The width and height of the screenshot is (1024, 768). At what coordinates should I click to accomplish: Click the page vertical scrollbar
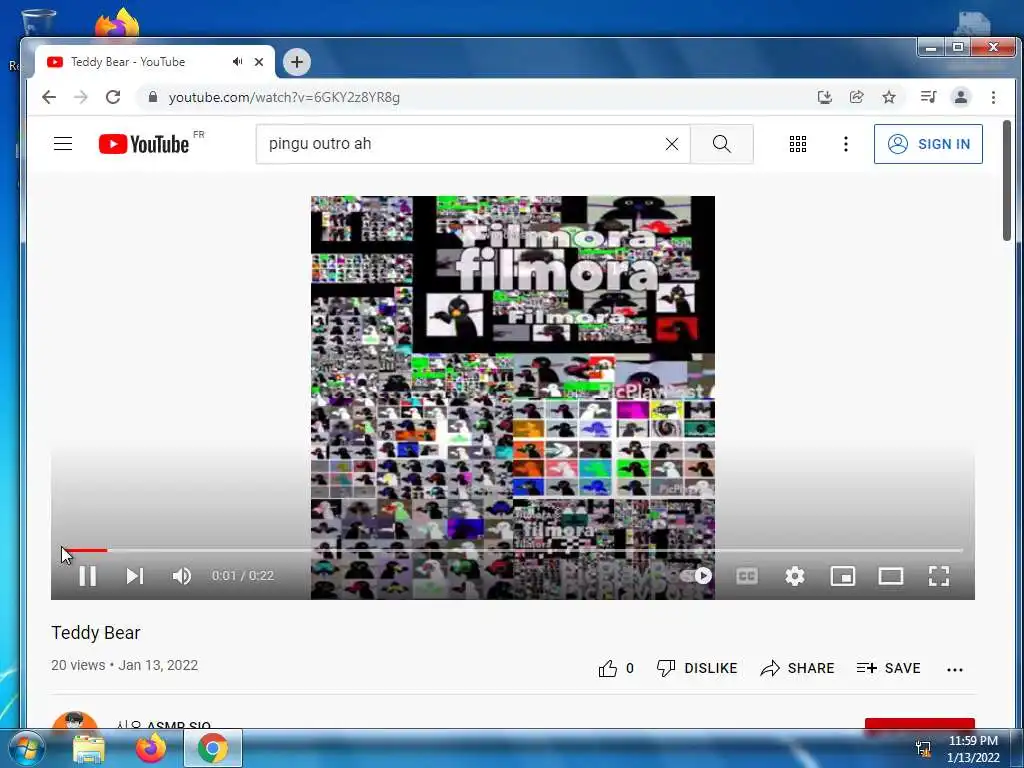(x=1006, y=180)
